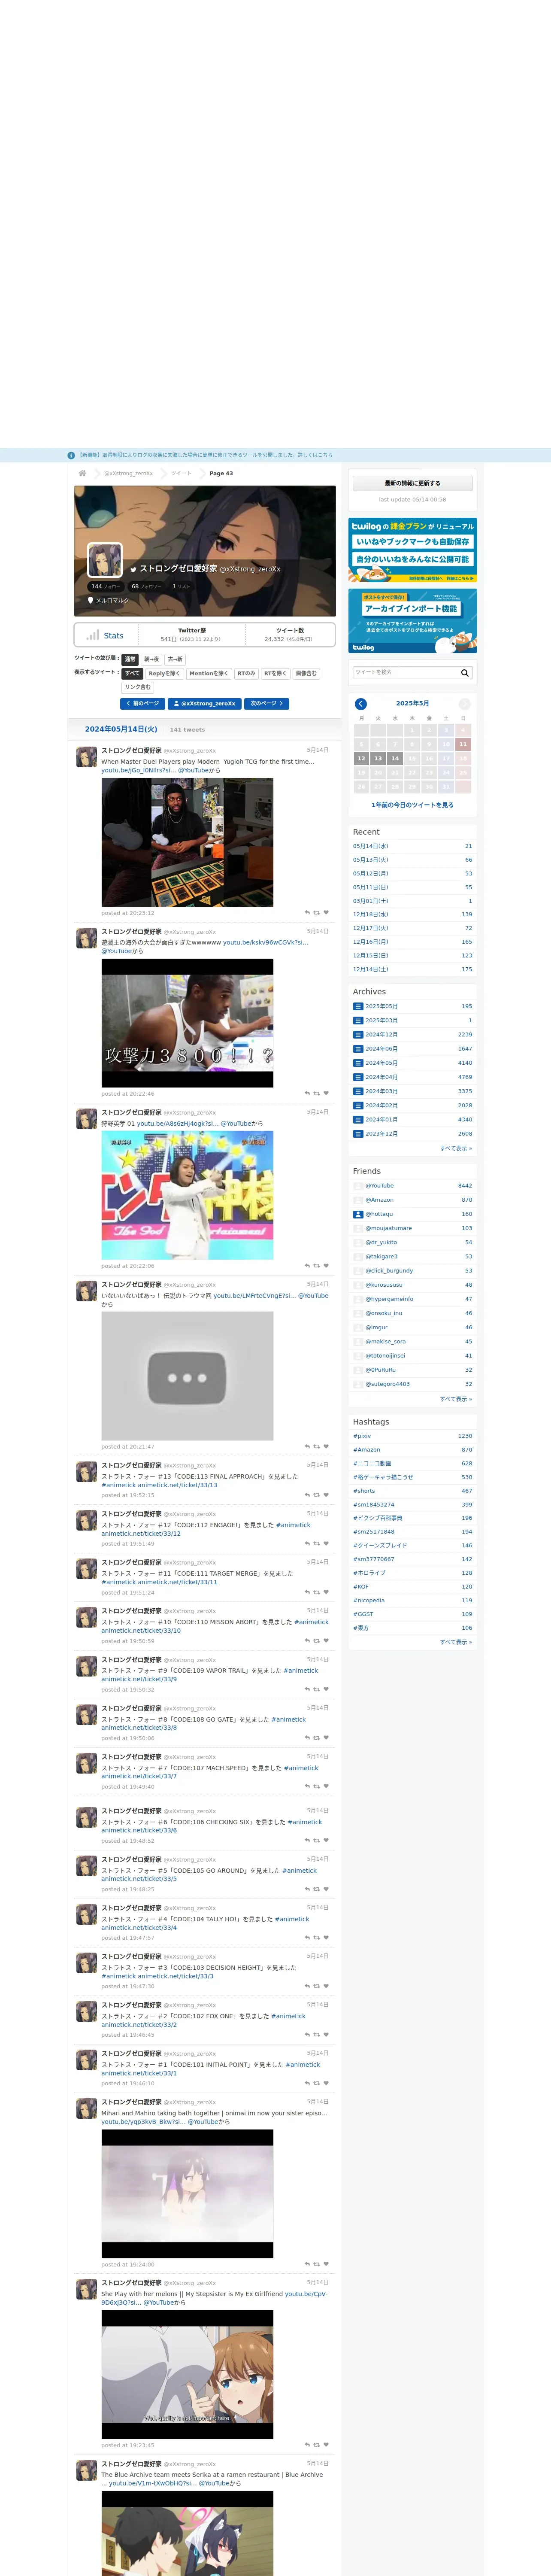Like the tweet posted at 19:24:00
The height and width of the screenshot is (2576, 551).
tap(326, 2264)
